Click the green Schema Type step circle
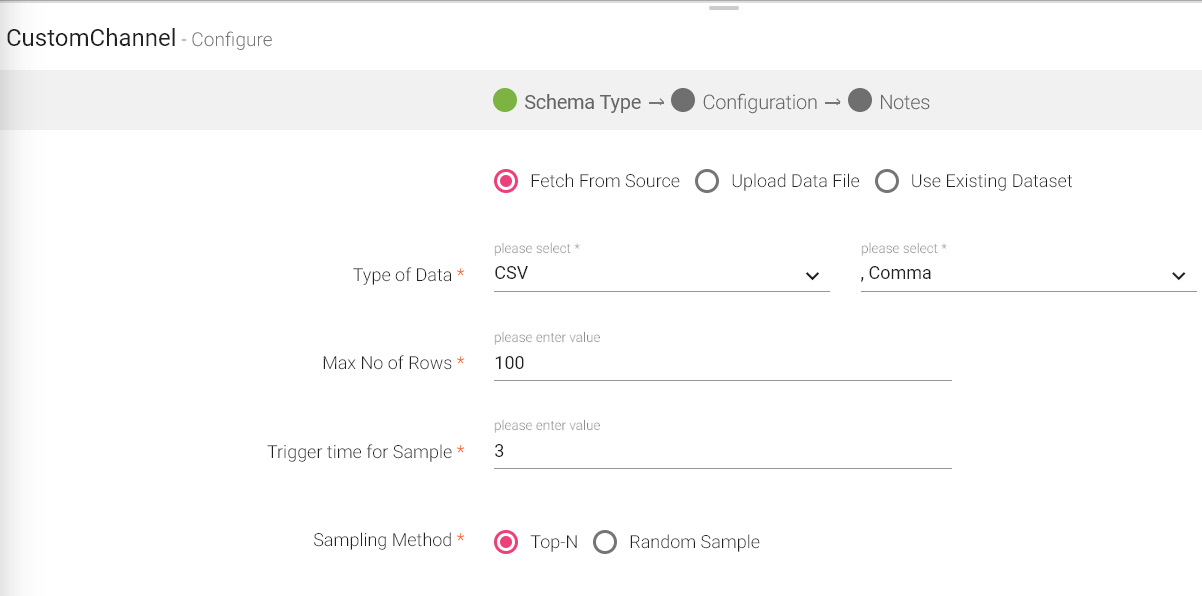 pos(505,101)
